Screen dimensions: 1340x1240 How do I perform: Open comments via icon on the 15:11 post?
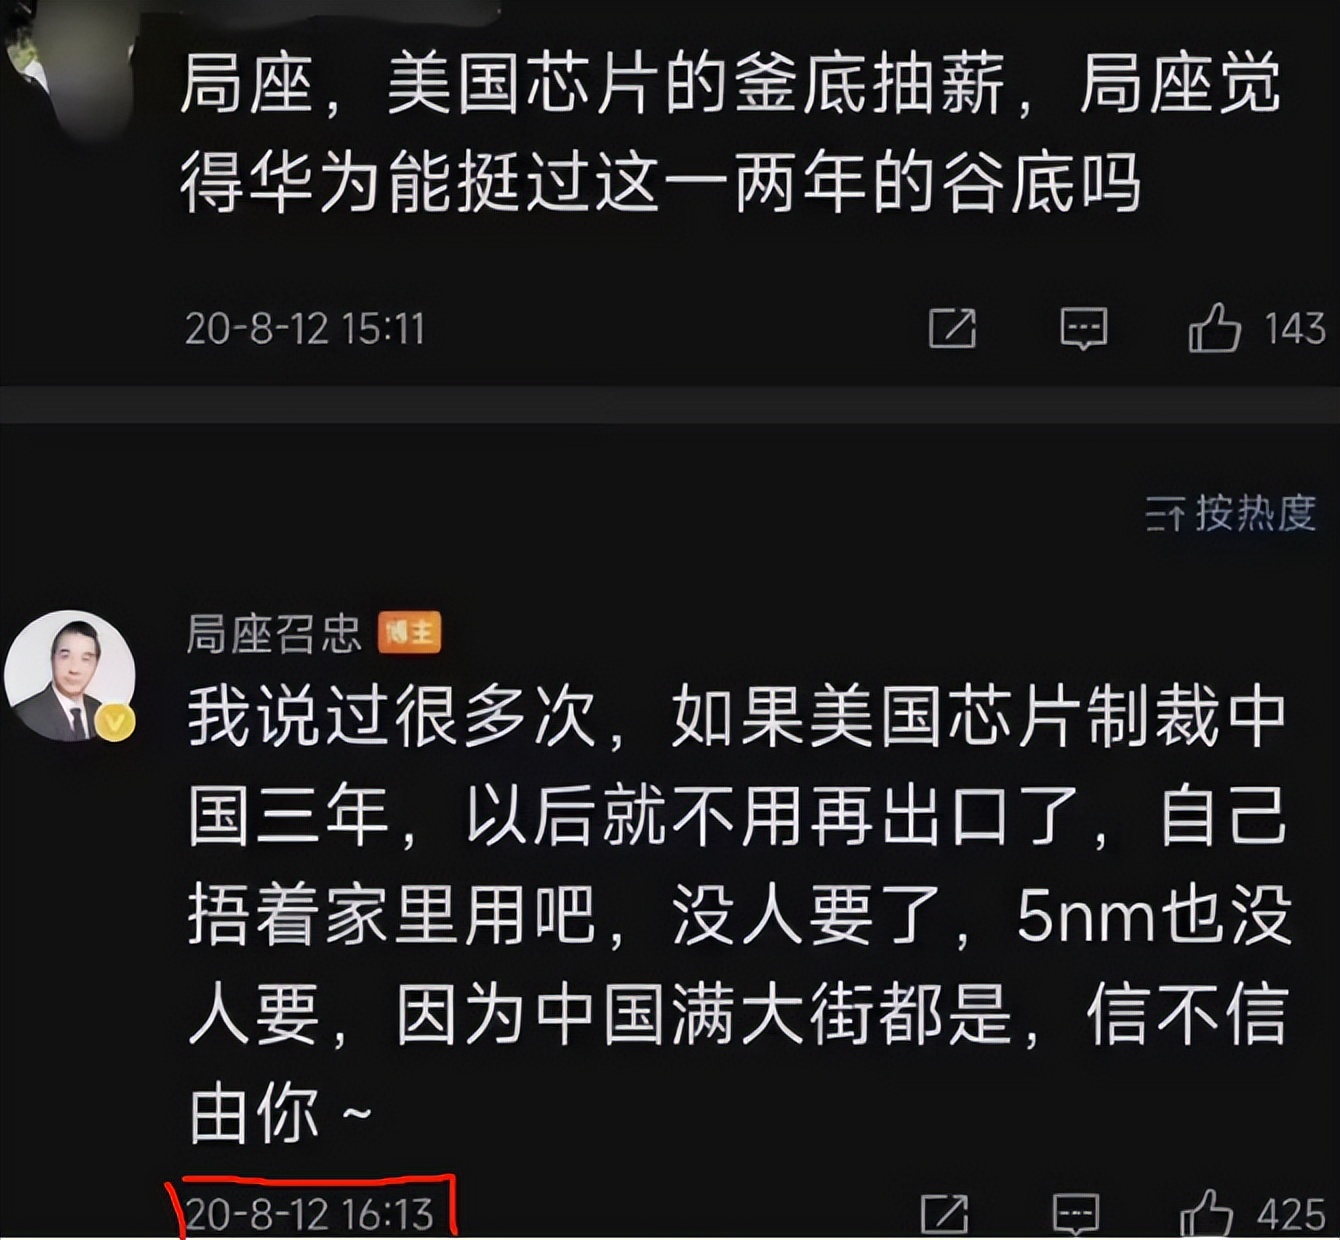point(1083,328)
